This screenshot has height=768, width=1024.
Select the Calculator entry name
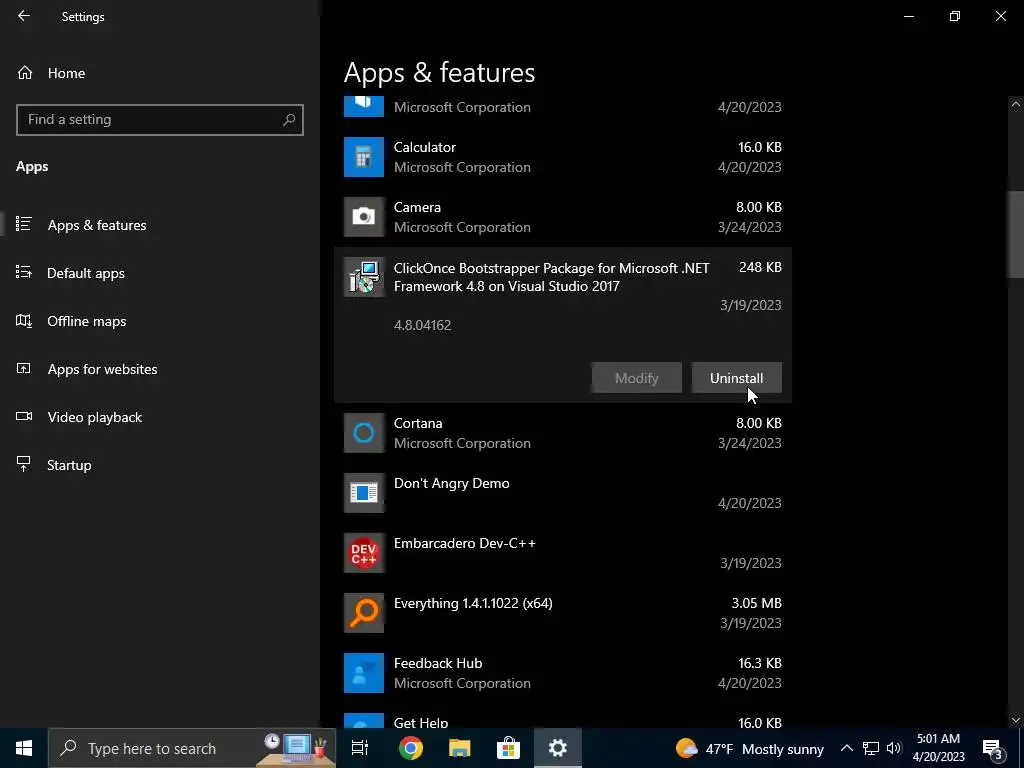424,147
